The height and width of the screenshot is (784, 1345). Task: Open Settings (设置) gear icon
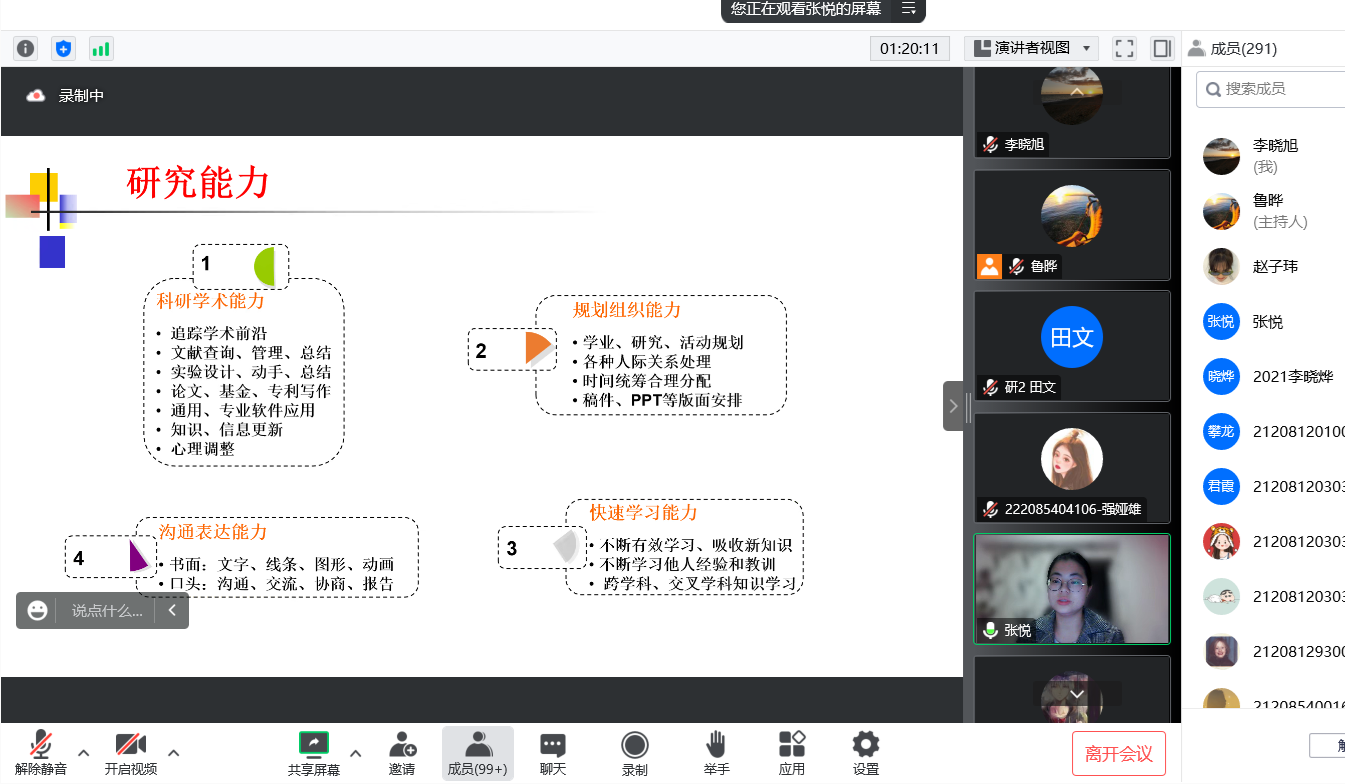865,753
